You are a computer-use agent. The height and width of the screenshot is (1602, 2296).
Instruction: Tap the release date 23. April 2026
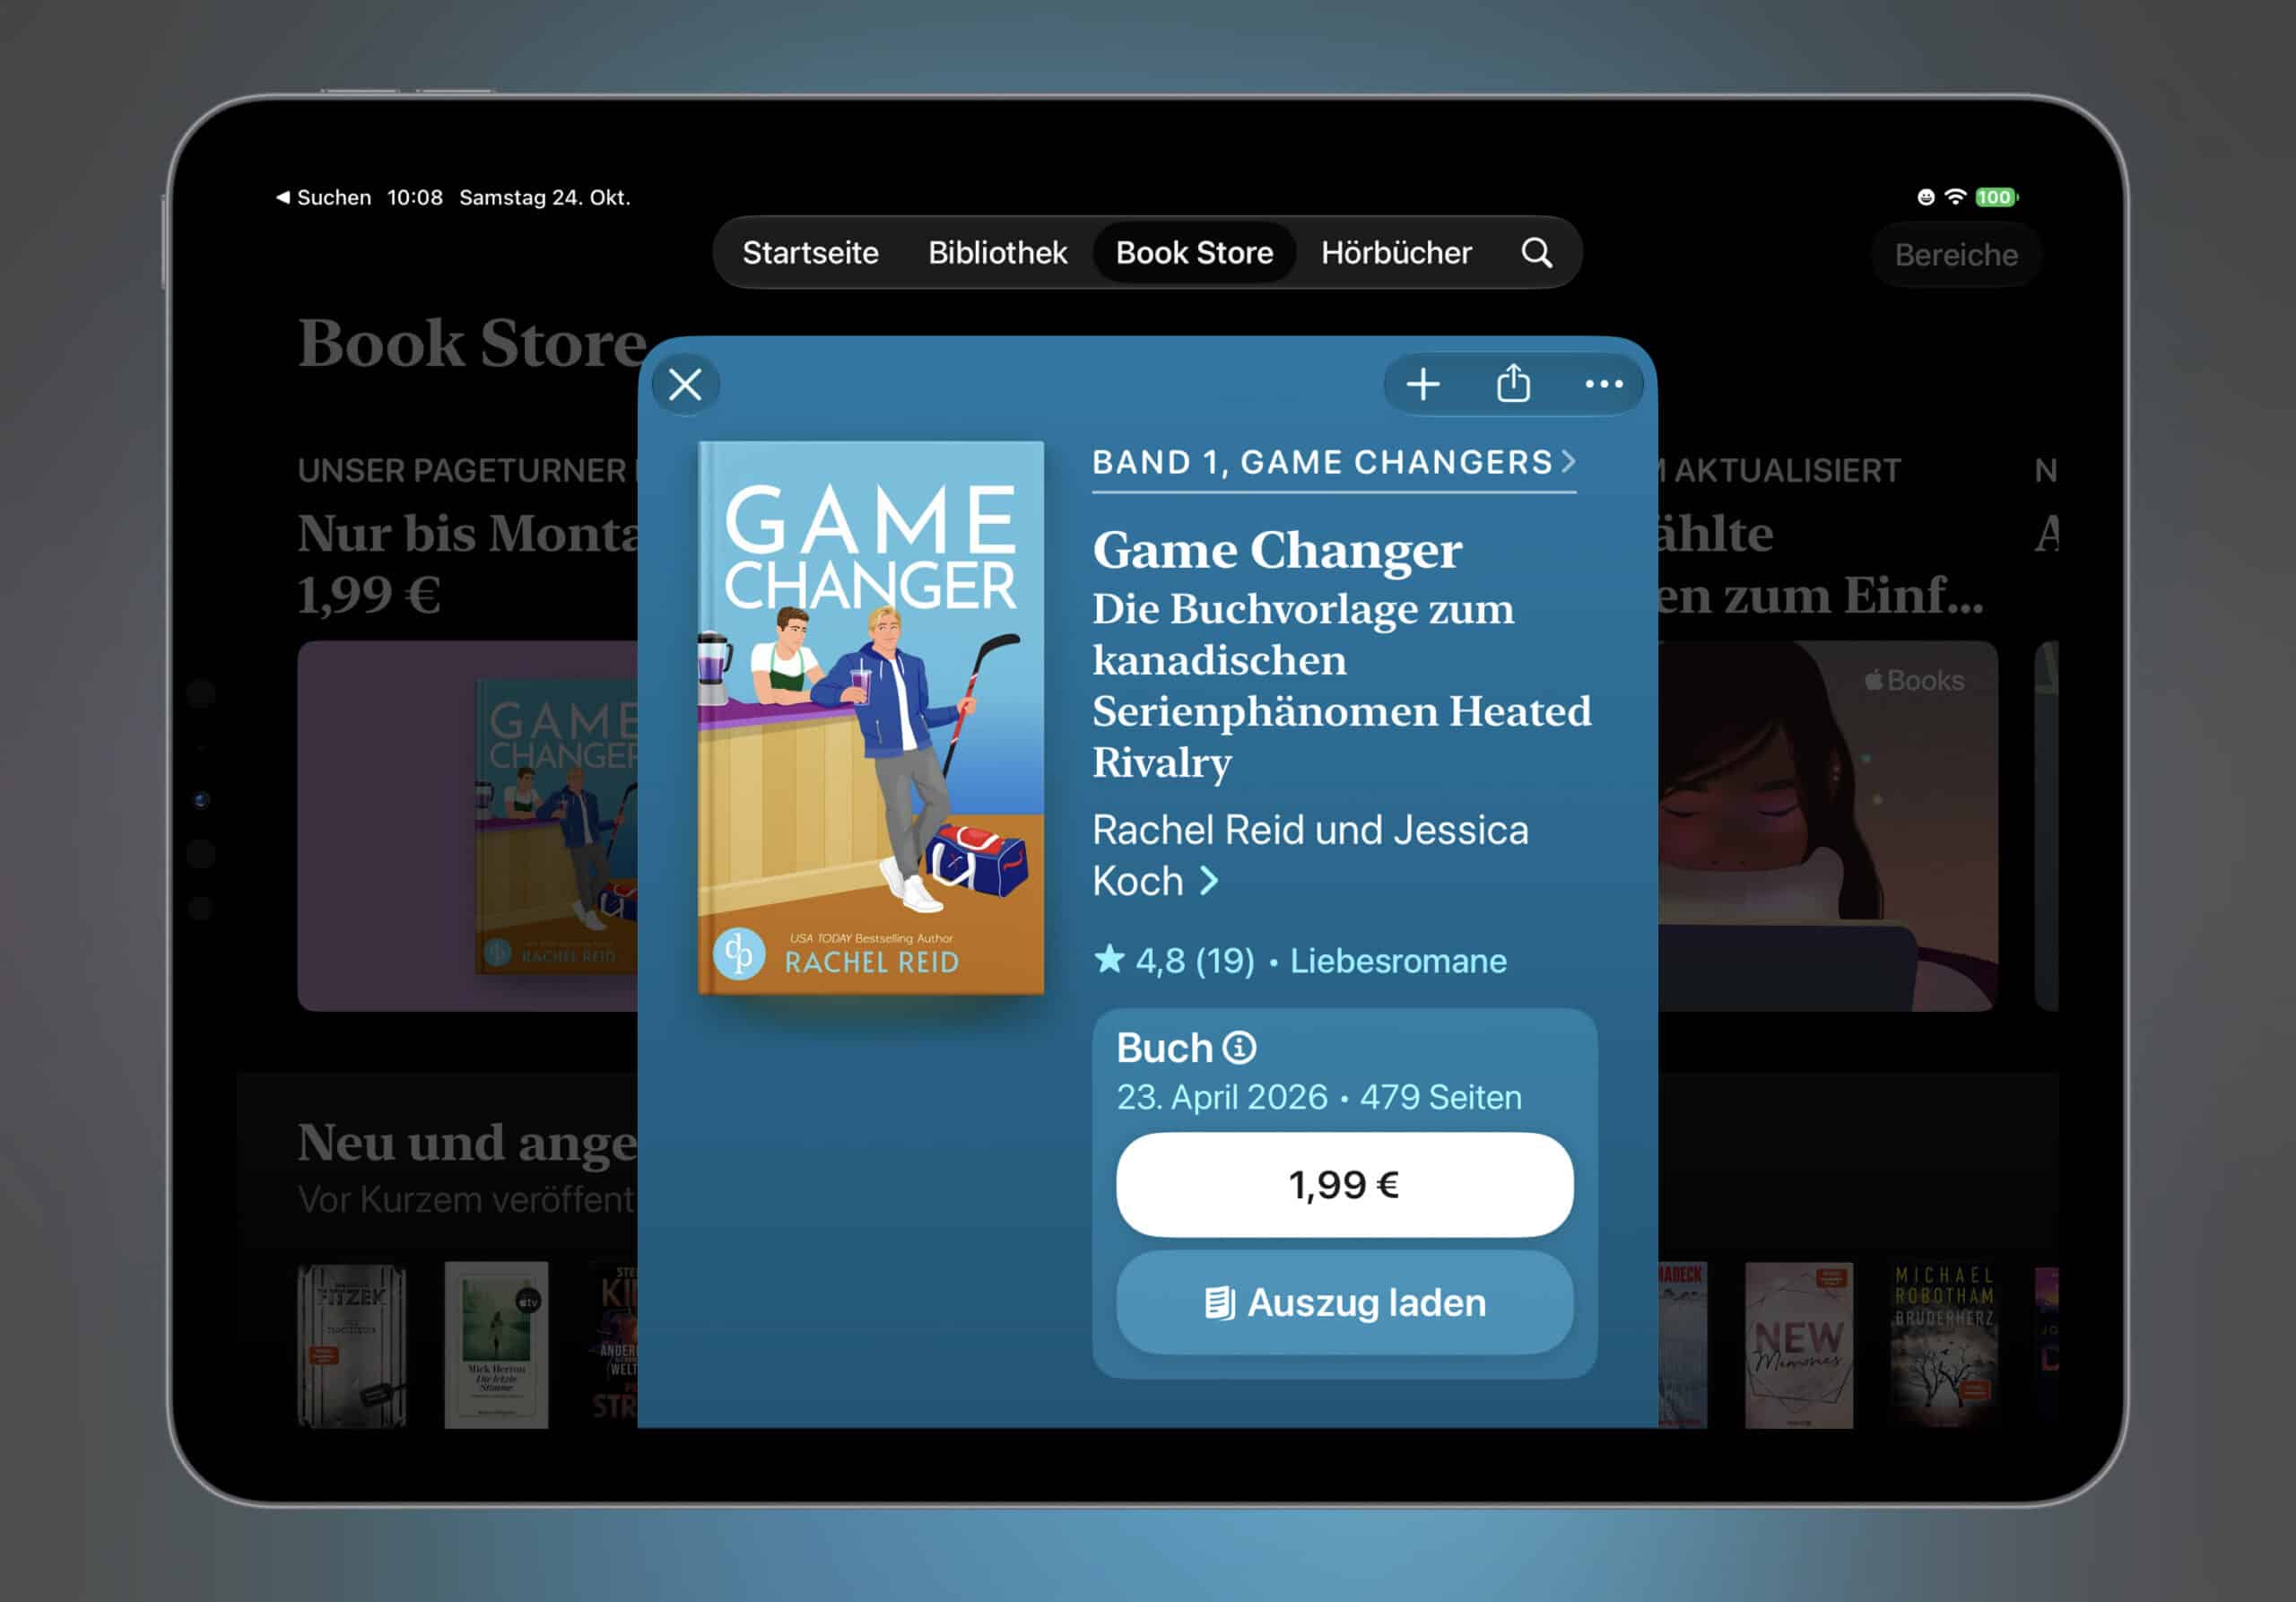coord(1222,1098)
